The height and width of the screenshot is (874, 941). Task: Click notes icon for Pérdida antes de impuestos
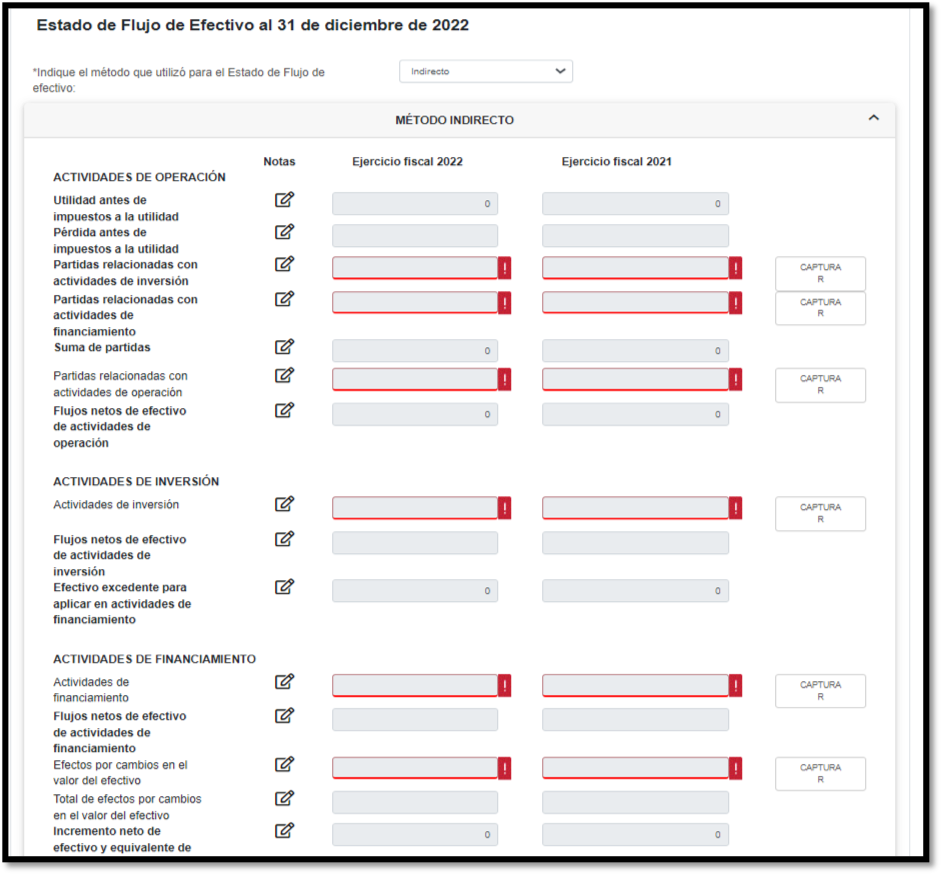[285, 232]
